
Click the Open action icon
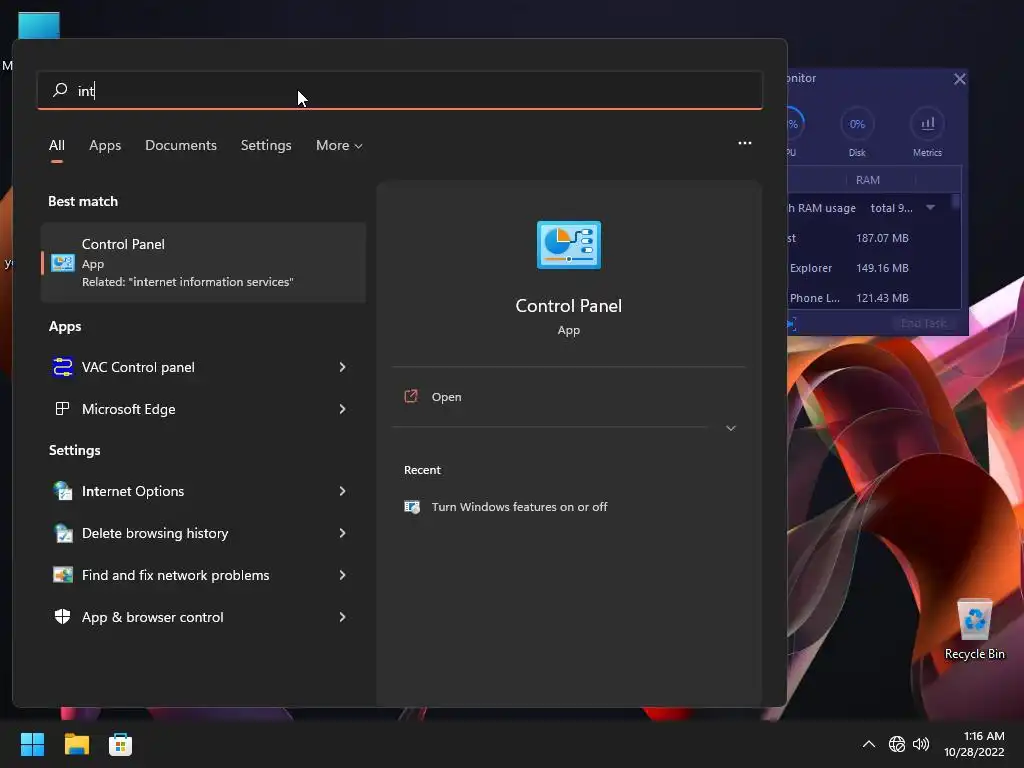click(x=411, y=396)
